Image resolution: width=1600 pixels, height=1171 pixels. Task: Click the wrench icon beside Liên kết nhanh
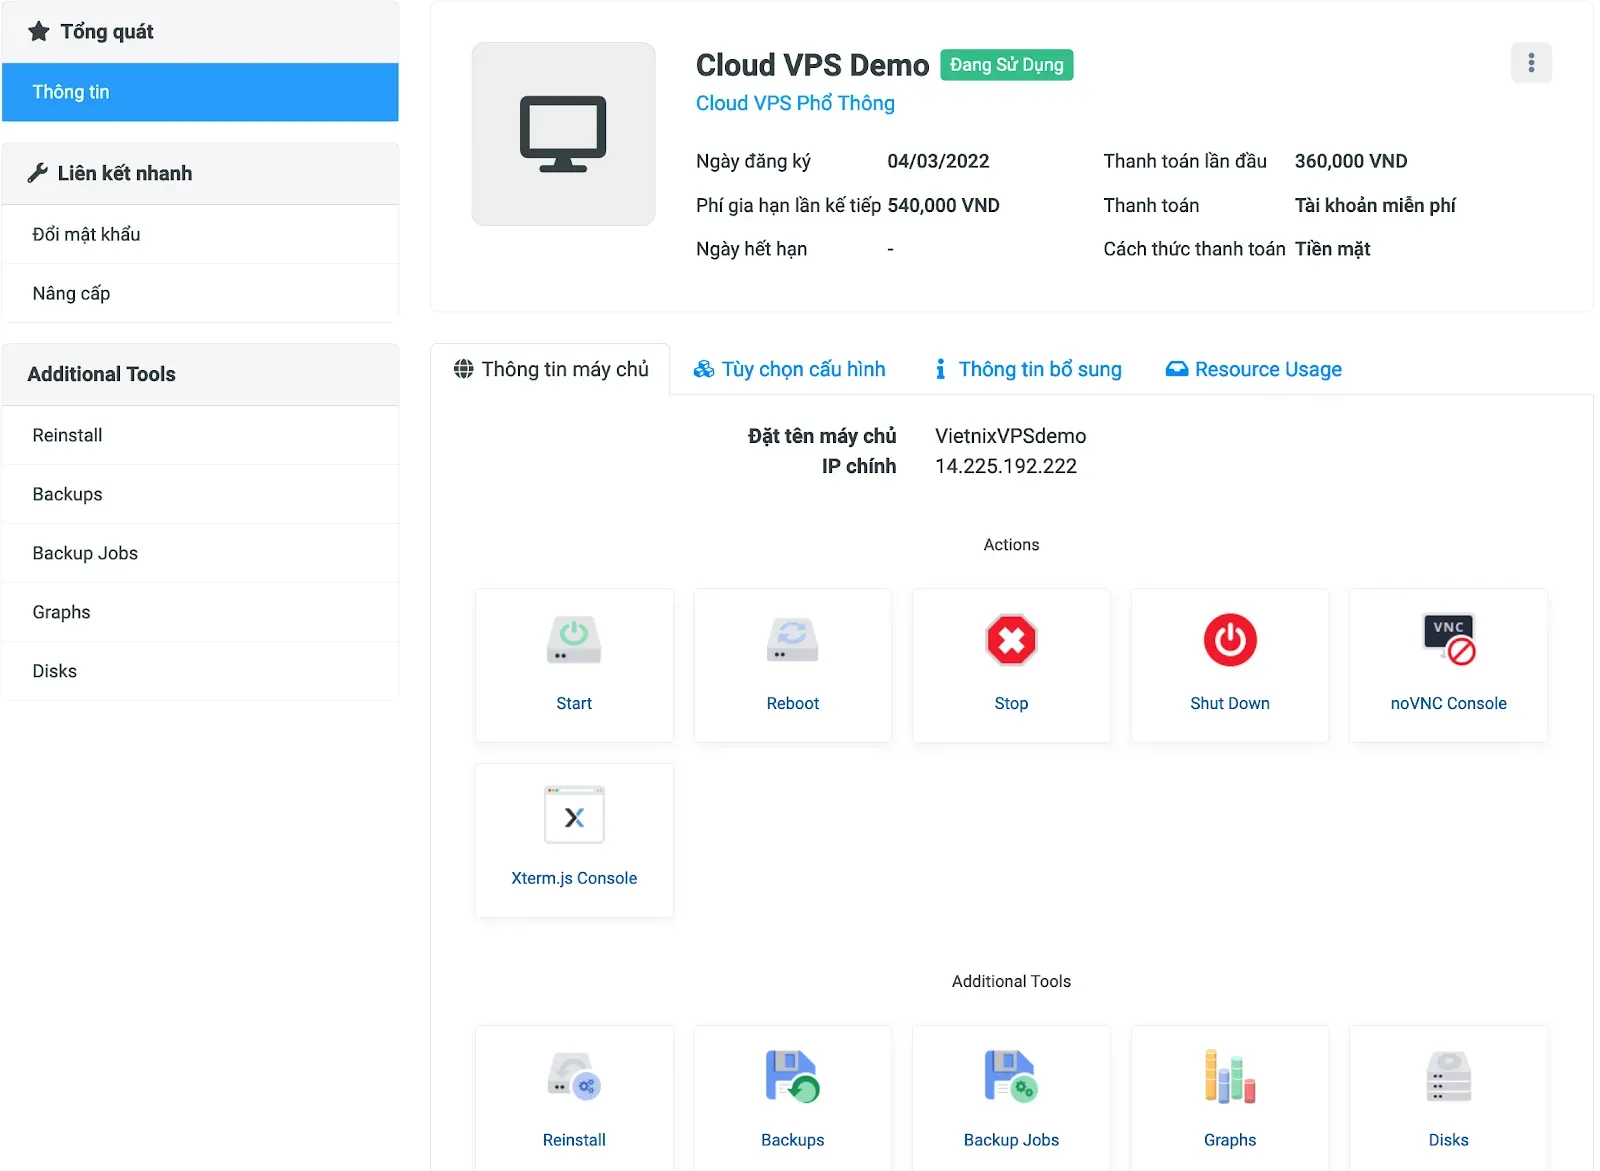38,173
